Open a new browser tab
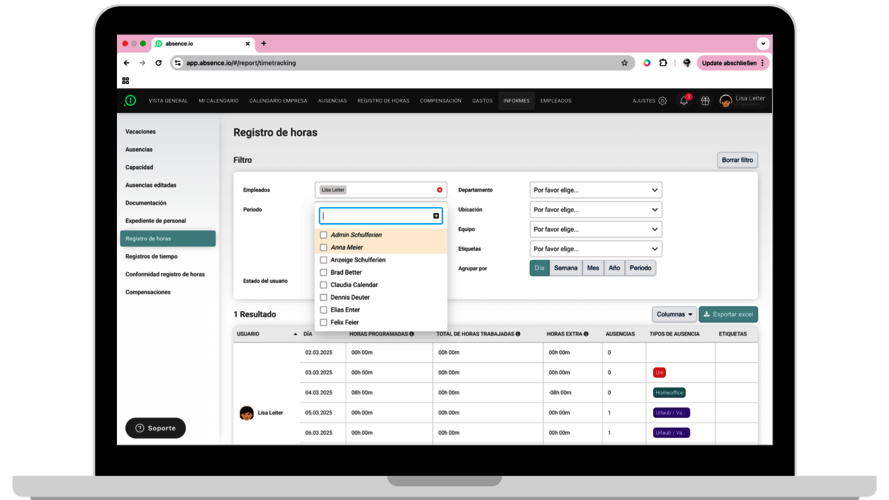The height and width of the screenshot is (500, 889). point(264,43)
